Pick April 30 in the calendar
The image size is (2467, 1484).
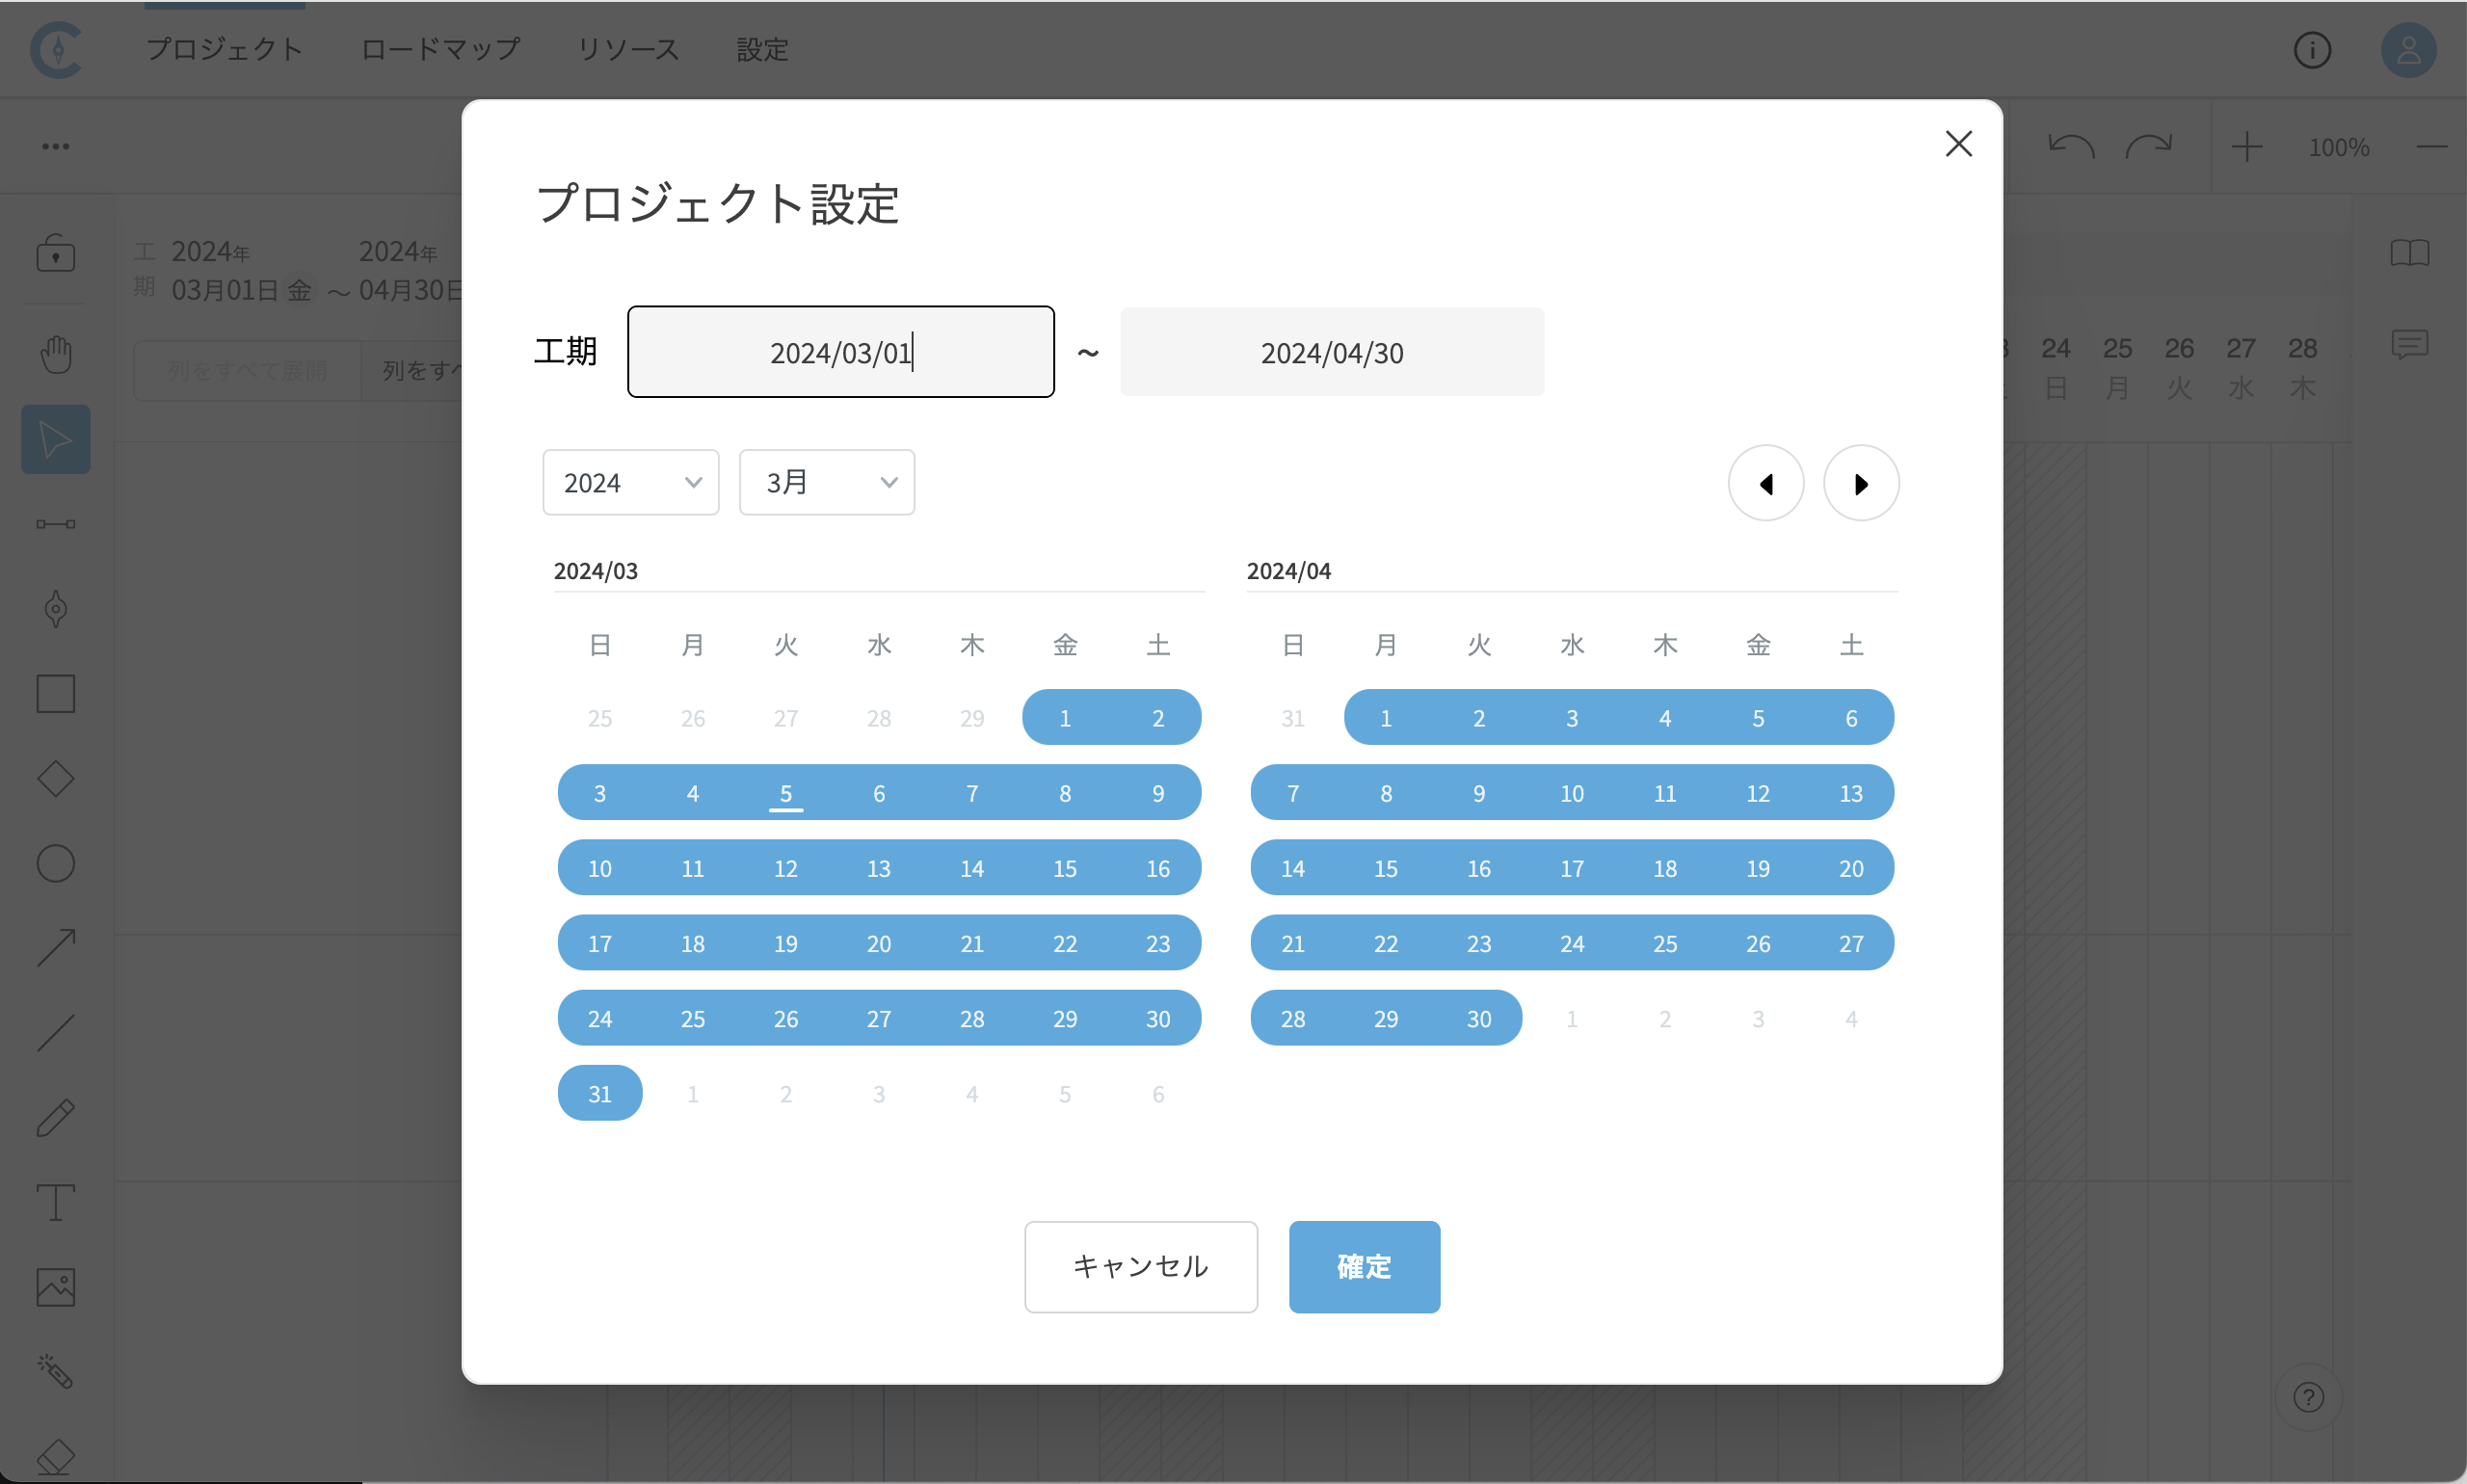coord(1478,1018)
